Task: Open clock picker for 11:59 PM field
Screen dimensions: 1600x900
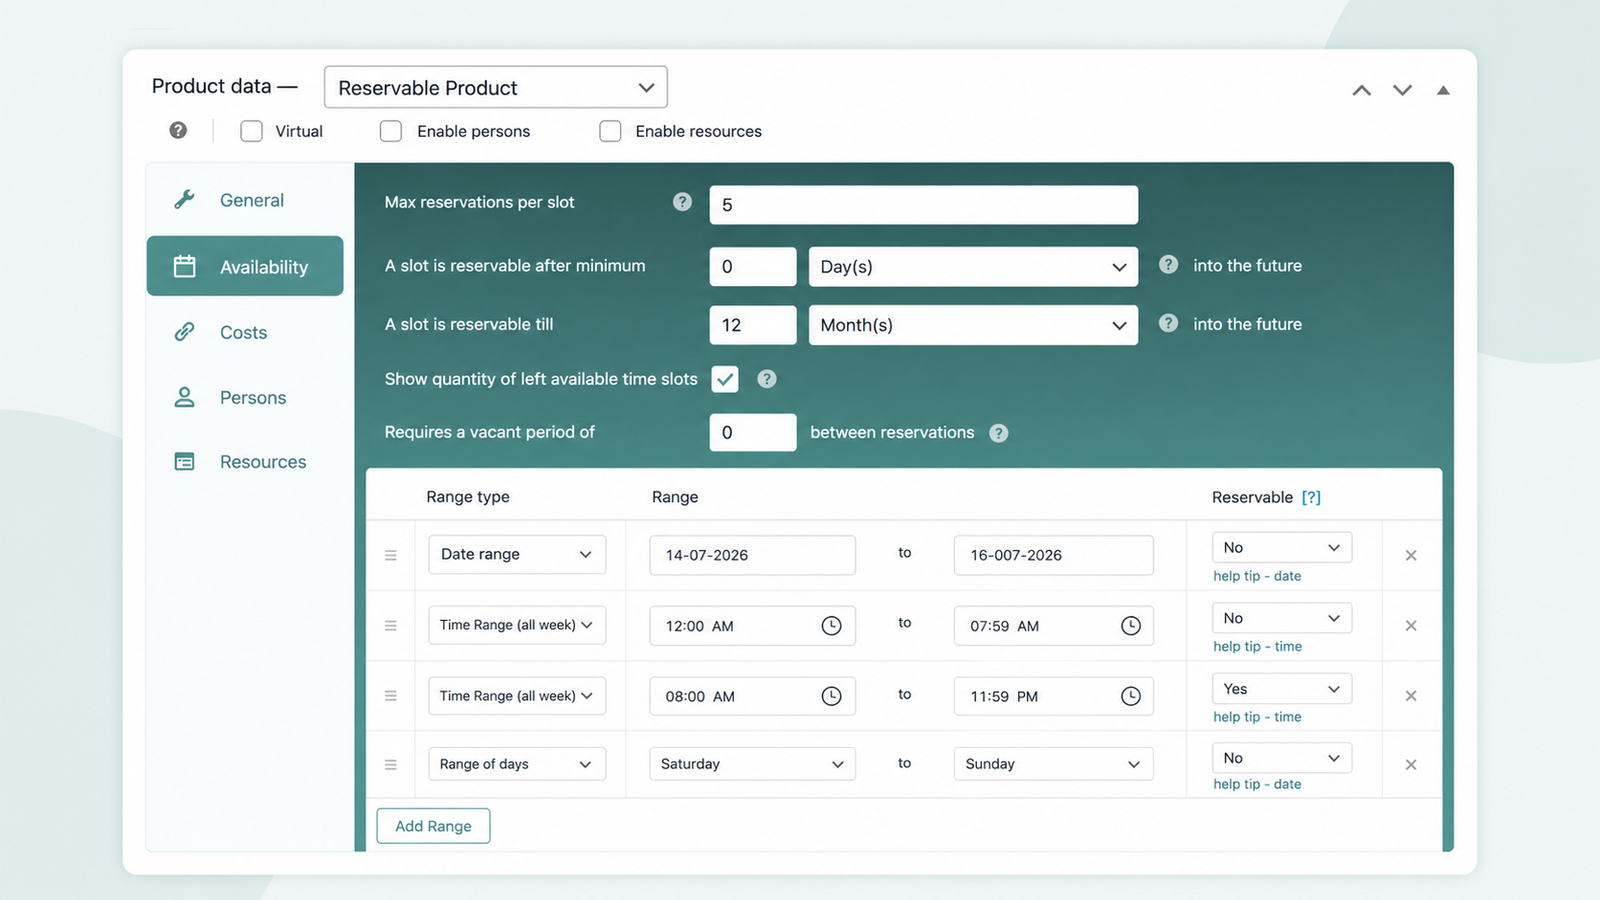Action: (x=1130, y=696)
